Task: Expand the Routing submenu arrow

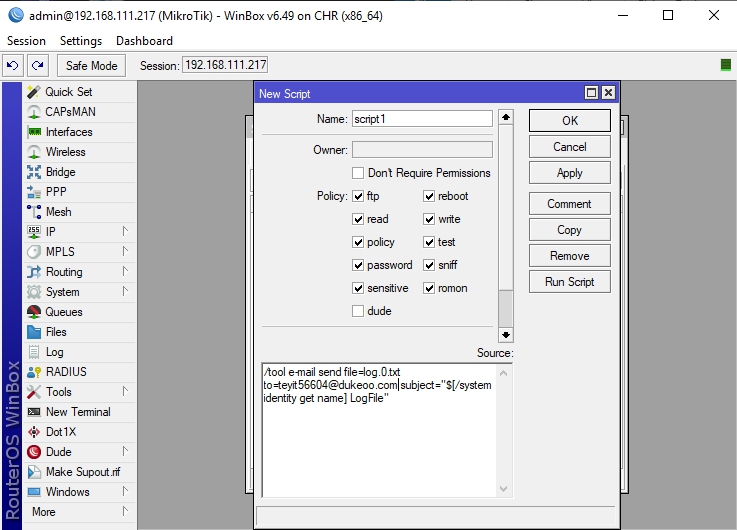Action: point(125,271)
